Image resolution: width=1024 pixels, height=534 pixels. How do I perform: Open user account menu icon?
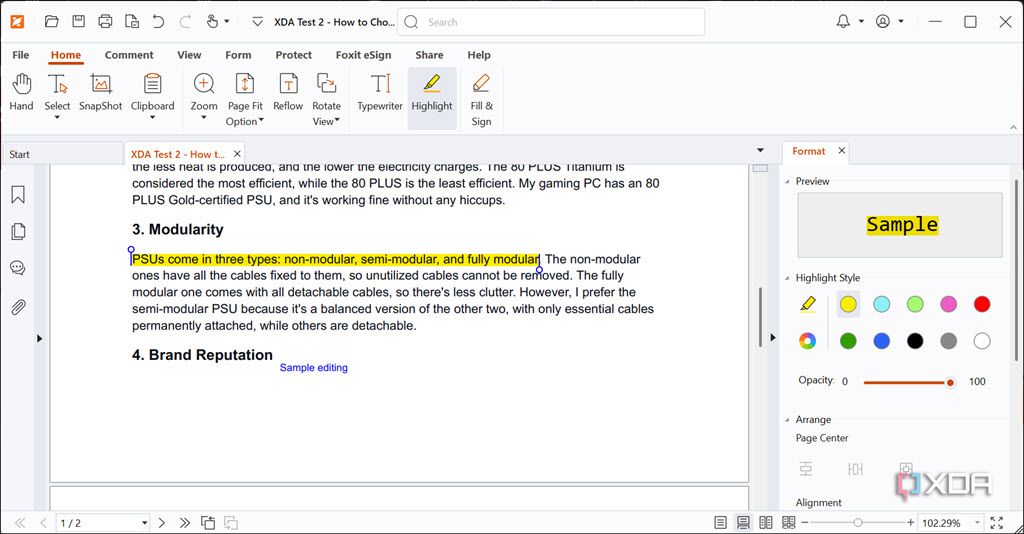click(883, 22)
